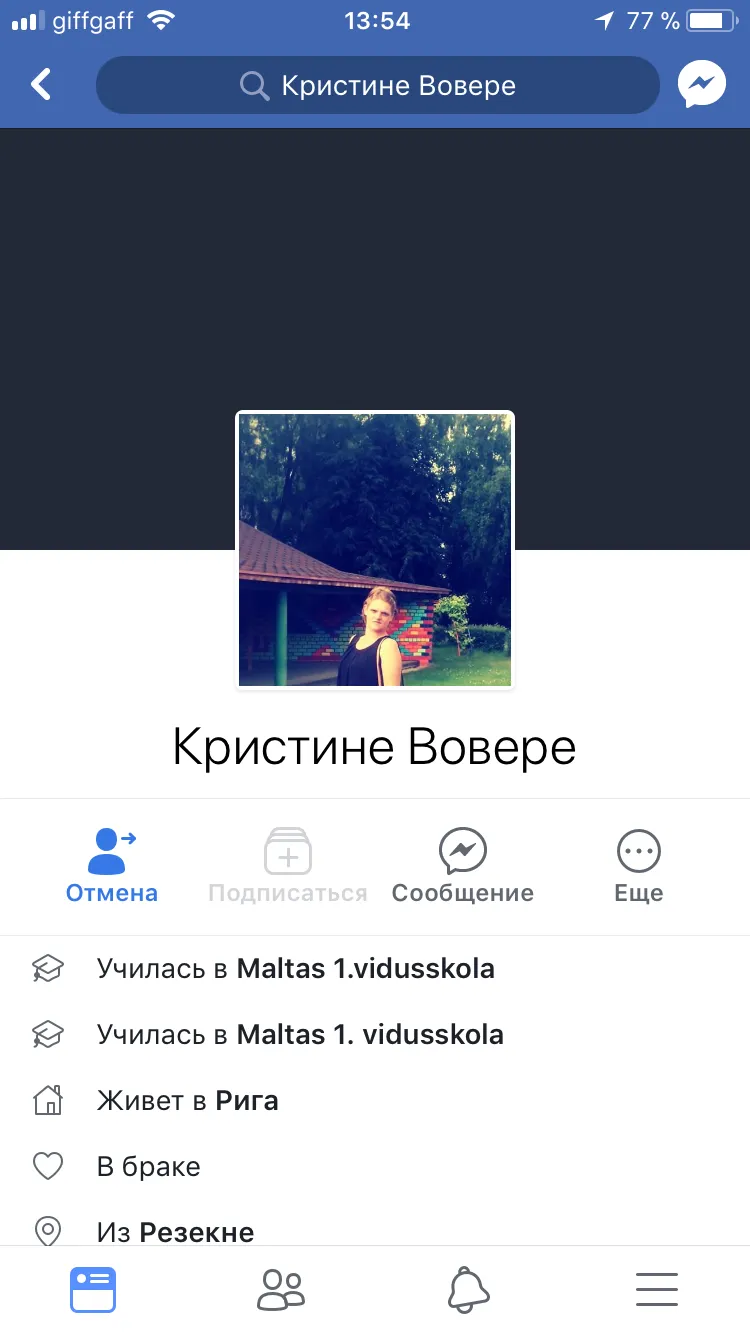Switch to the Friends tab
Screen dimensions: 750x1334
(x=281, y=1290)
